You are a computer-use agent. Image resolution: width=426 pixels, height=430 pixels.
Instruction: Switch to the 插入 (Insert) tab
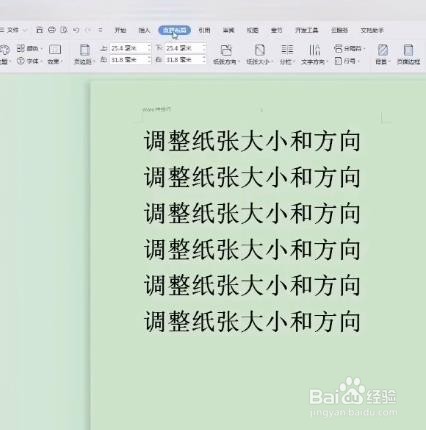tap(144, 30)
